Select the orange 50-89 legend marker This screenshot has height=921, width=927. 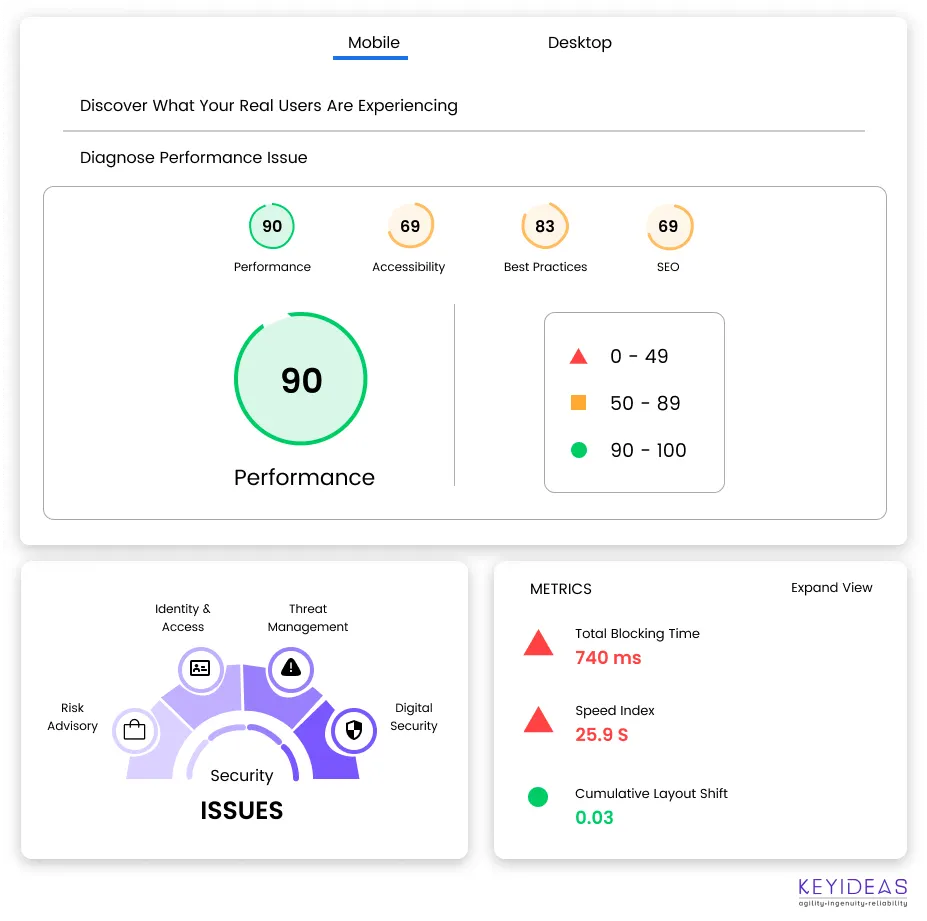pyautogui.click(x=578, y=402)
